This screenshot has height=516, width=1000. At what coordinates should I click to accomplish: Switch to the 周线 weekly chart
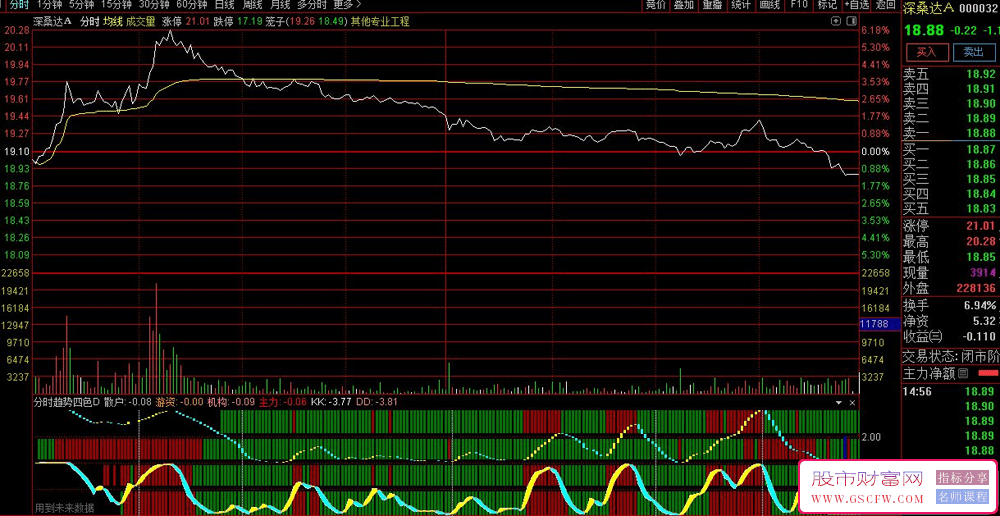coord(253,4)
